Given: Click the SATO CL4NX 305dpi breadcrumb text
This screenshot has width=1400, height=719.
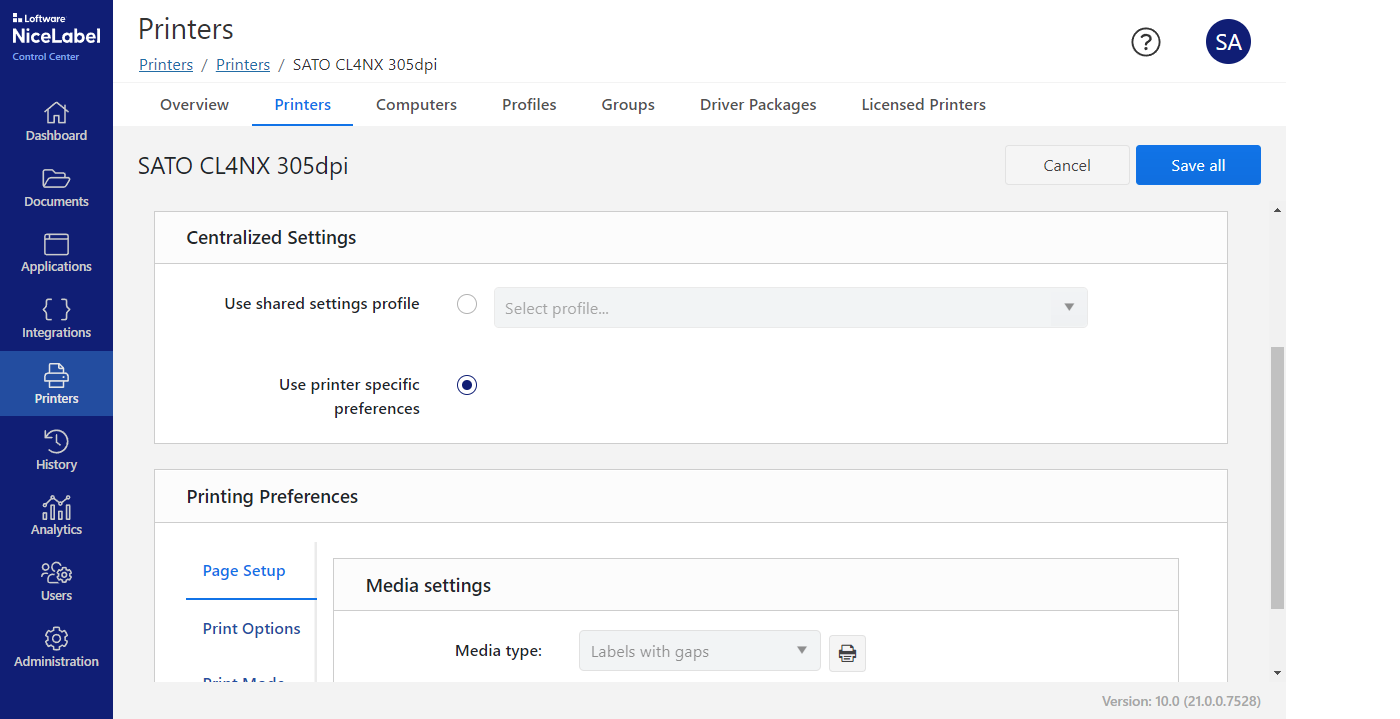Looking at the screenshot, I should click(x=365, y=64).
